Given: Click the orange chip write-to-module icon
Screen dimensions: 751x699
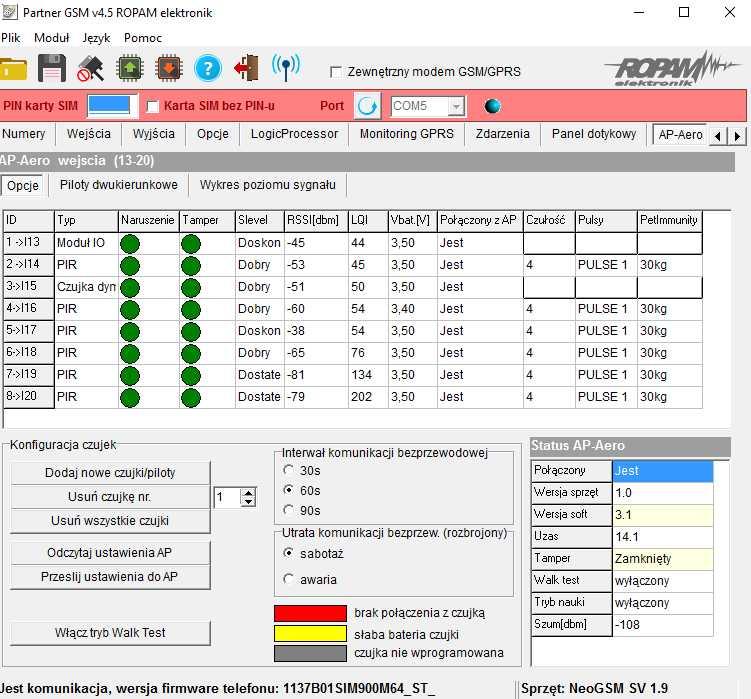Looking at the screenshot, I should [x=169, y=68].
